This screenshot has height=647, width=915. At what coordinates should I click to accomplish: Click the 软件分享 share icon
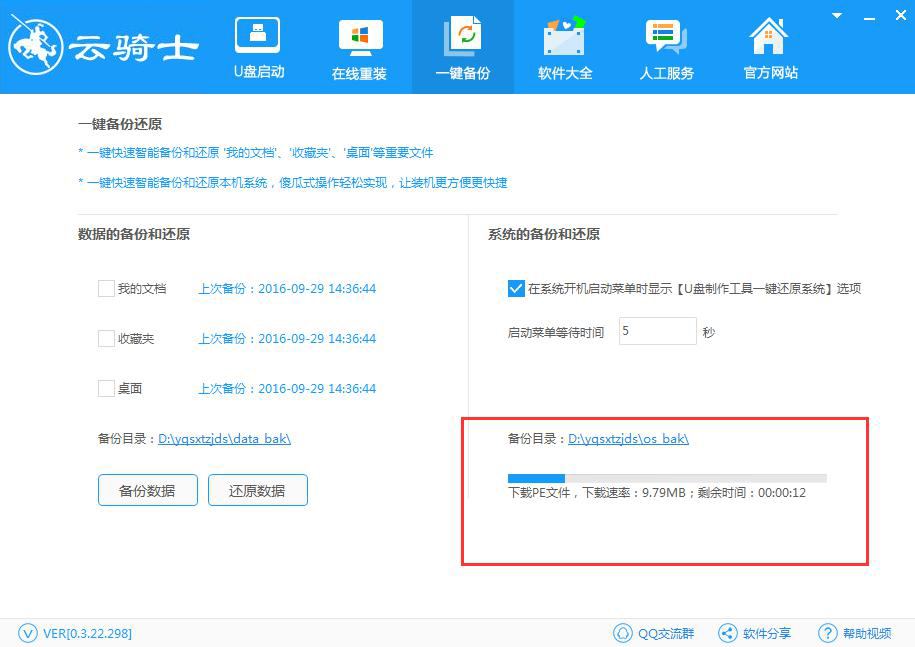[x=755, y=632]
